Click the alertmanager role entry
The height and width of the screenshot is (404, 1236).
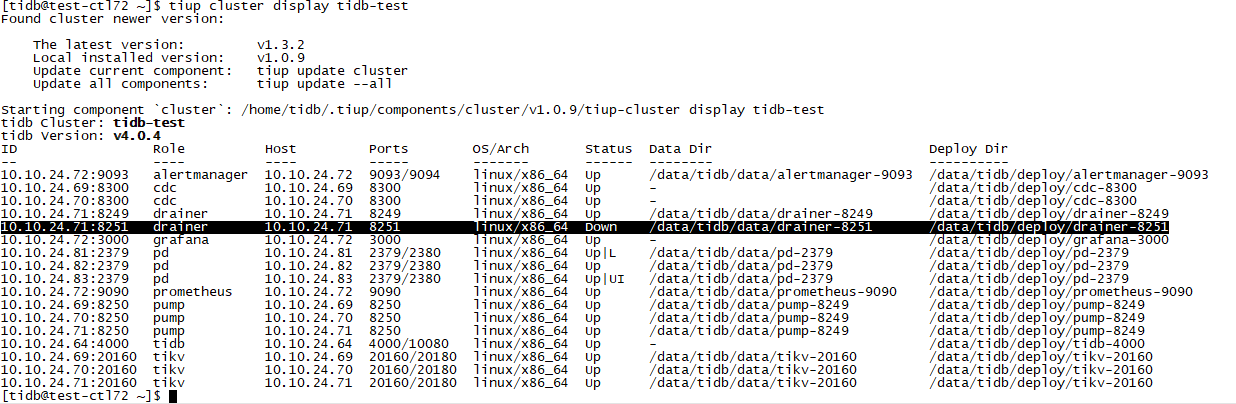pos(200,175)
